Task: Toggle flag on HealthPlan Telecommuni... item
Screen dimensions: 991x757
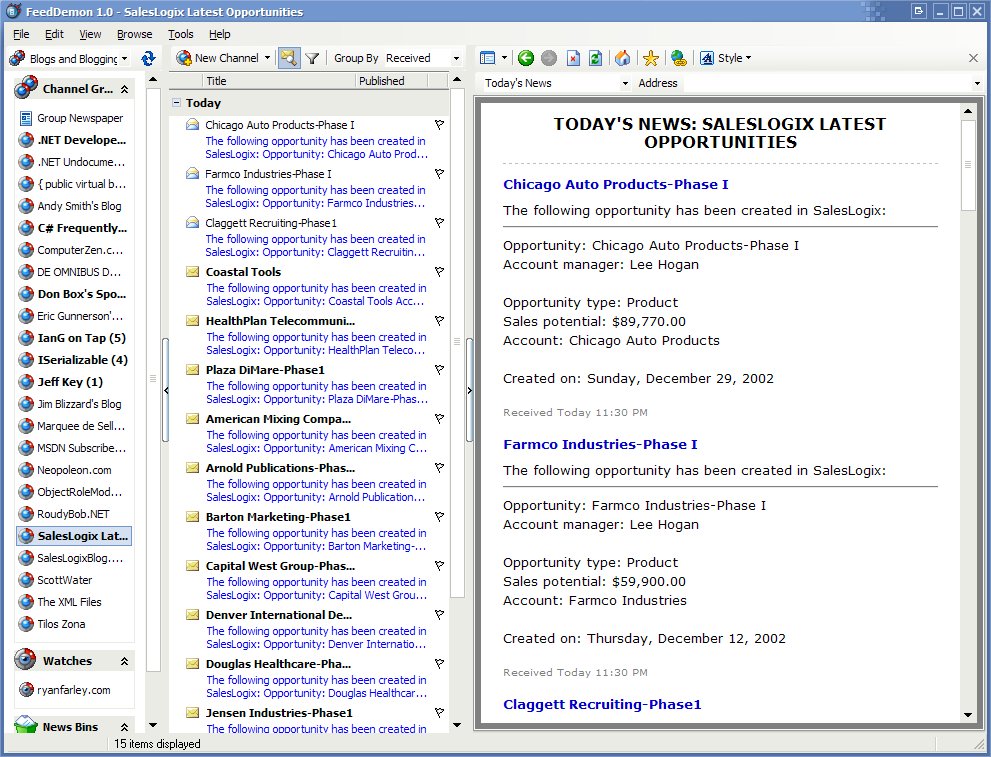Action: [x=439, y=321]
